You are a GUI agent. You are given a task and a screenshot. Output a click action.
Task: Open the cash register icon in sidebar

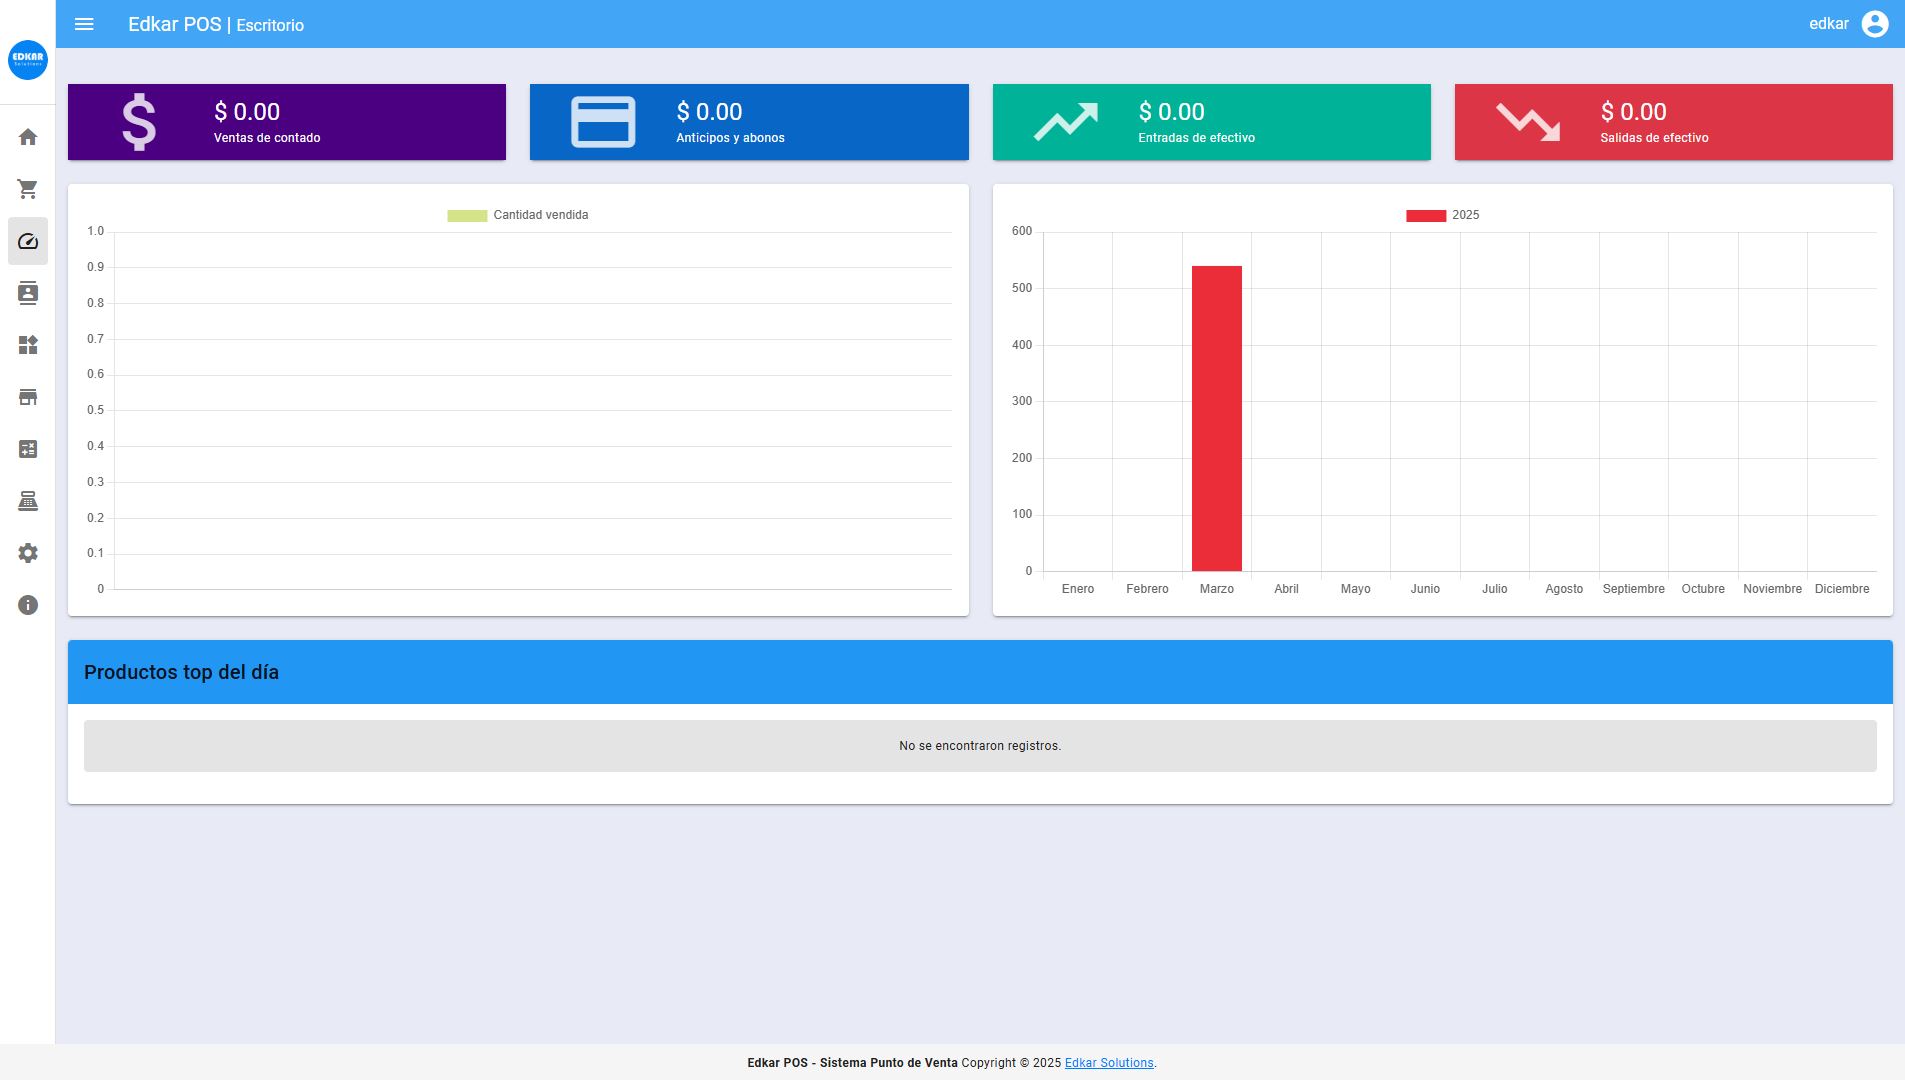[28, 501]
